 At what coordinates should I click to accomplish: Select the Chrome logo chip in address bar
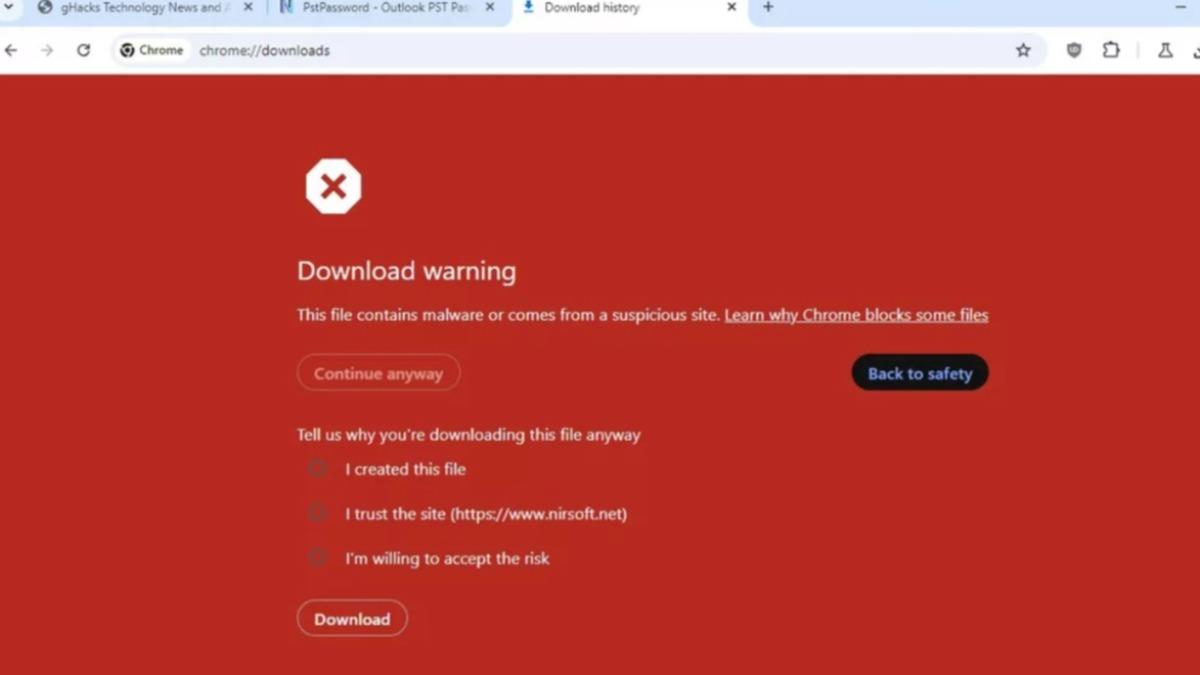click(151, 50)
